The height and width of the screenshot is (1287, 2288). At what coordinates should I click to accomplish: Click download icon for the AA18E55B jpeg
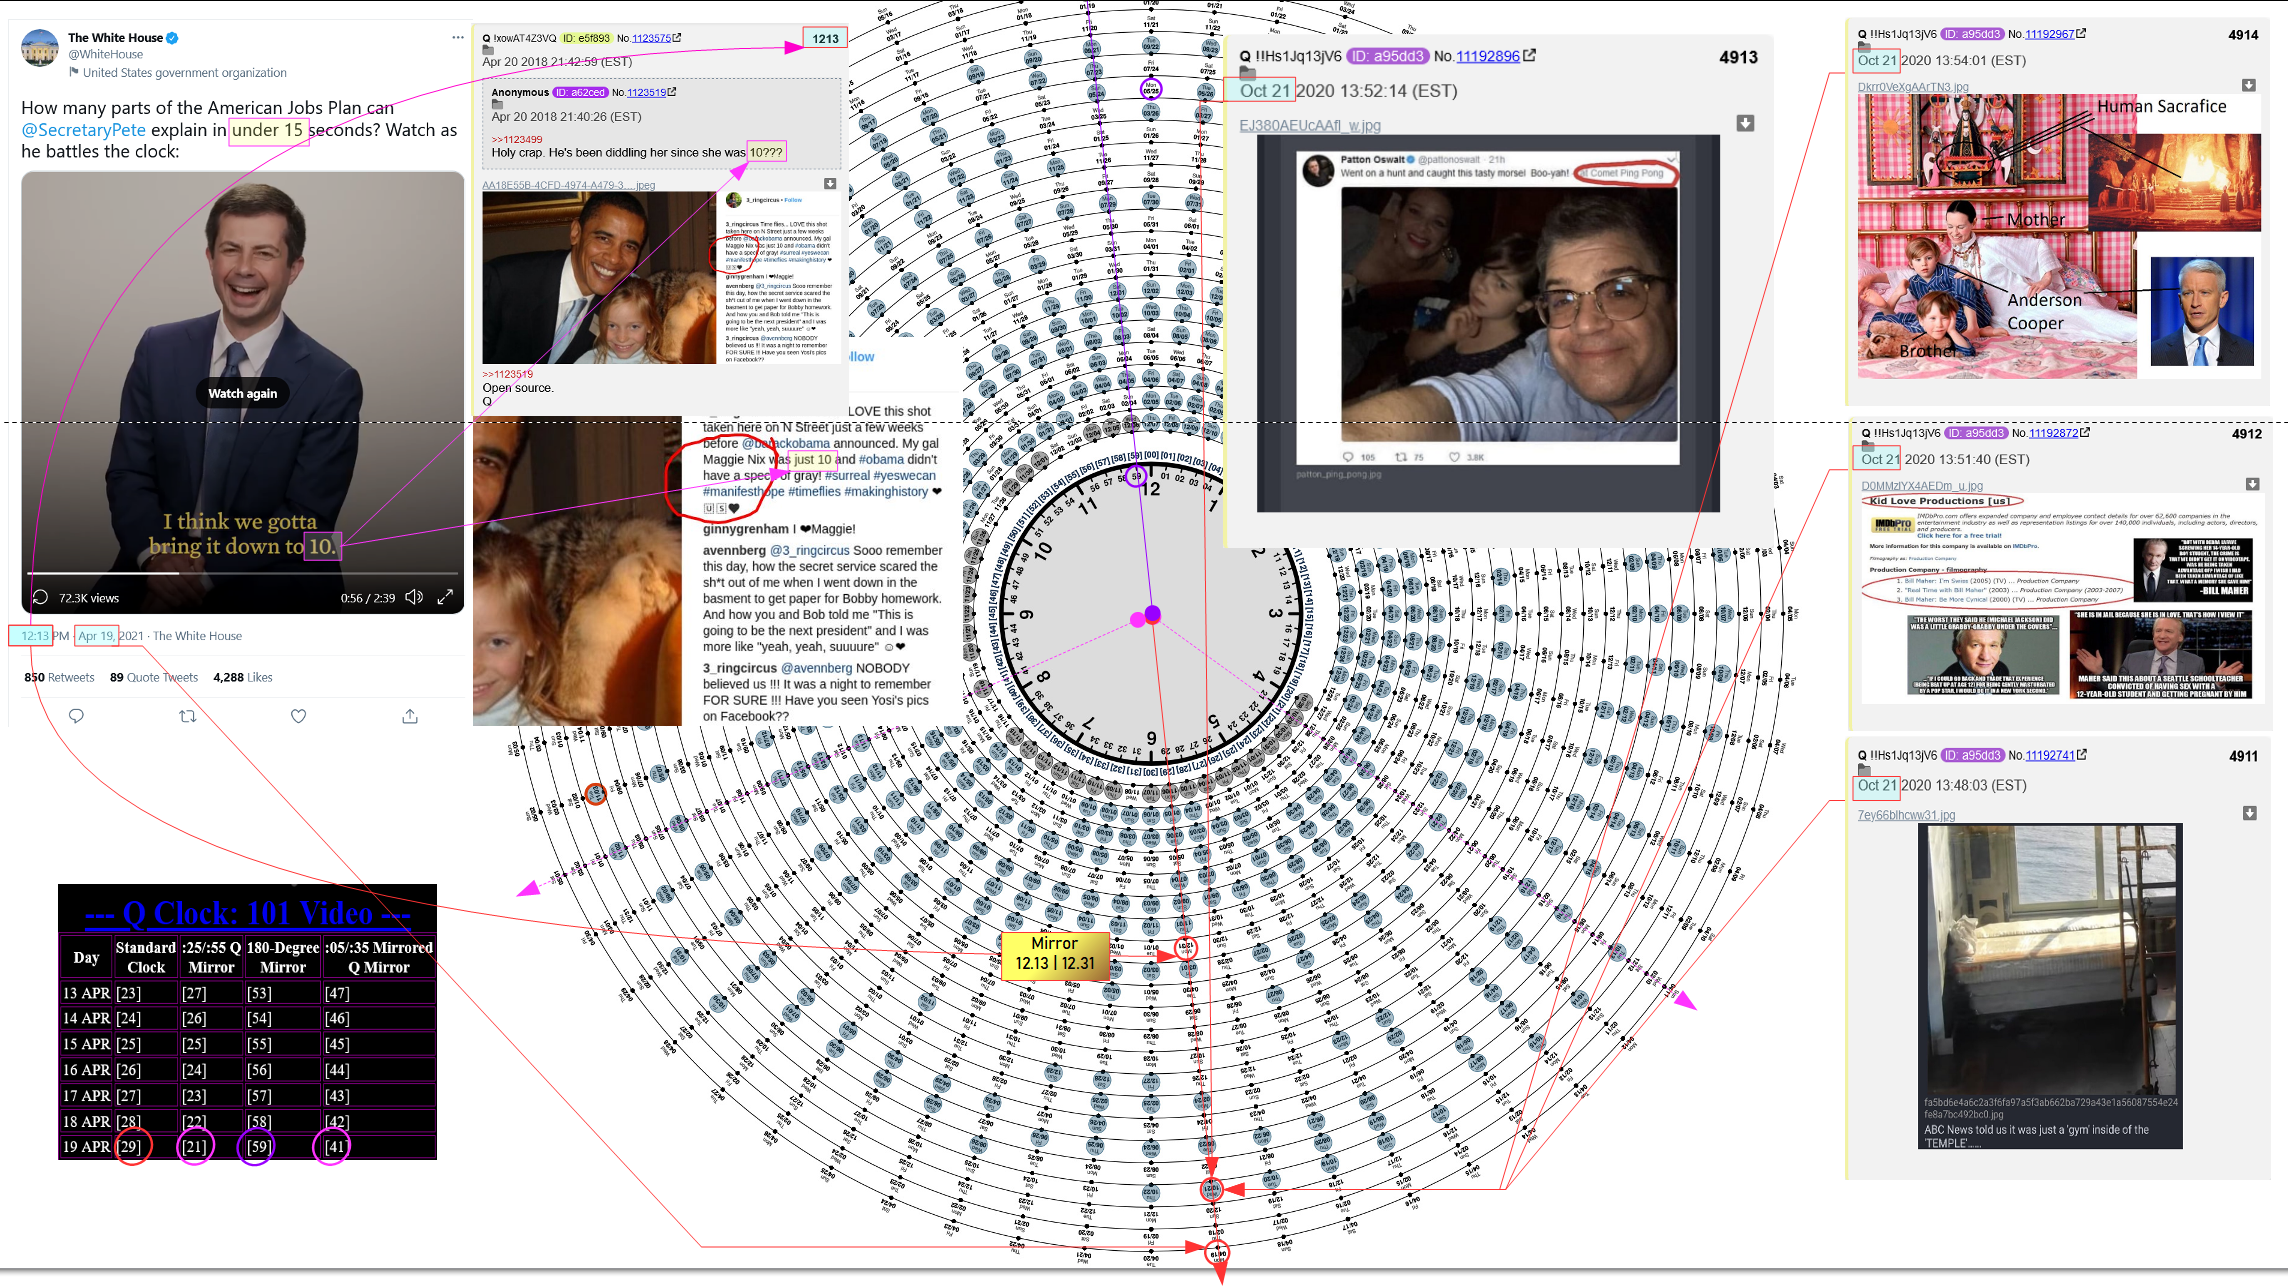[x=830, y=184]
